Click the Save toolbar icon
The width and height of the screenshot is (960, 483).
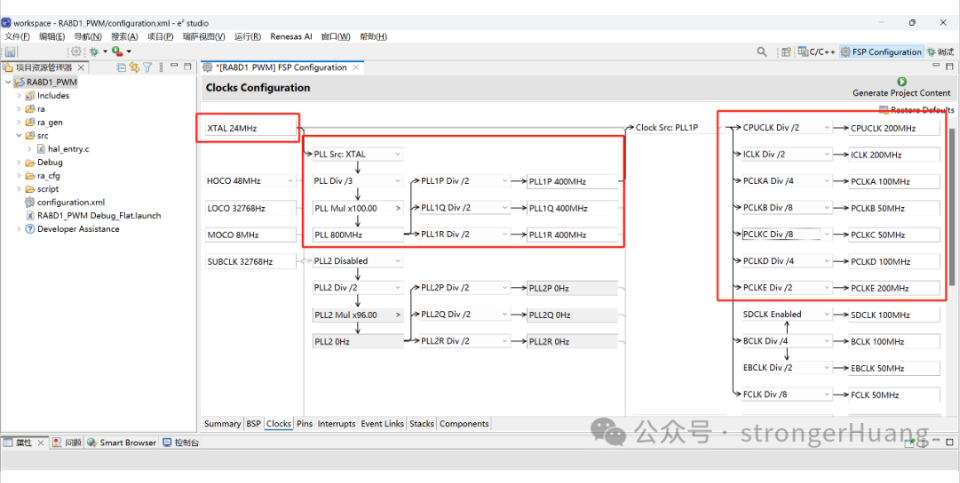pyautogui.click(x=10, y=52)
